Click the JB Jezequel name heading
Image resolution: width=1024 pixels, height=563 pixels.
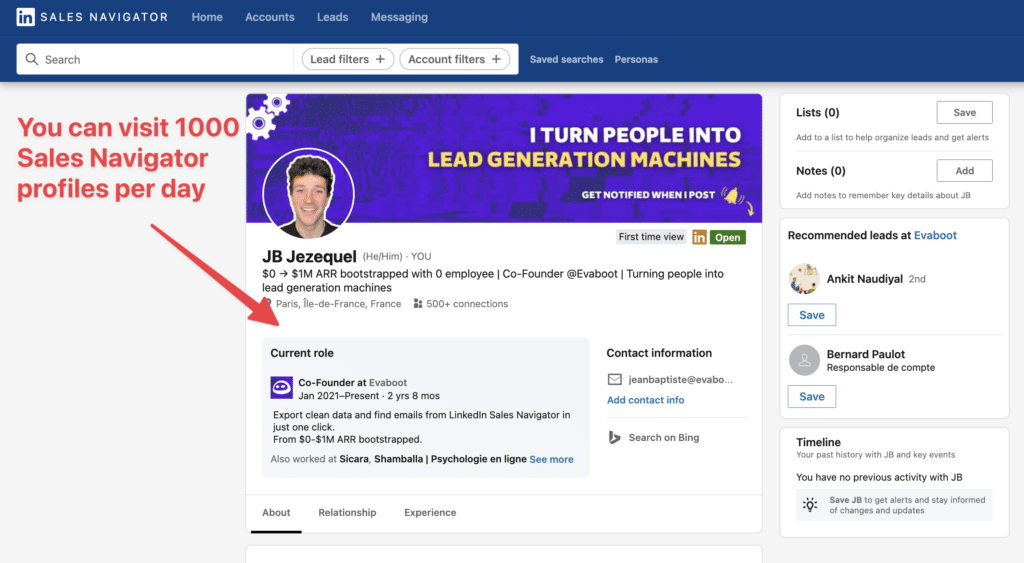310,256
